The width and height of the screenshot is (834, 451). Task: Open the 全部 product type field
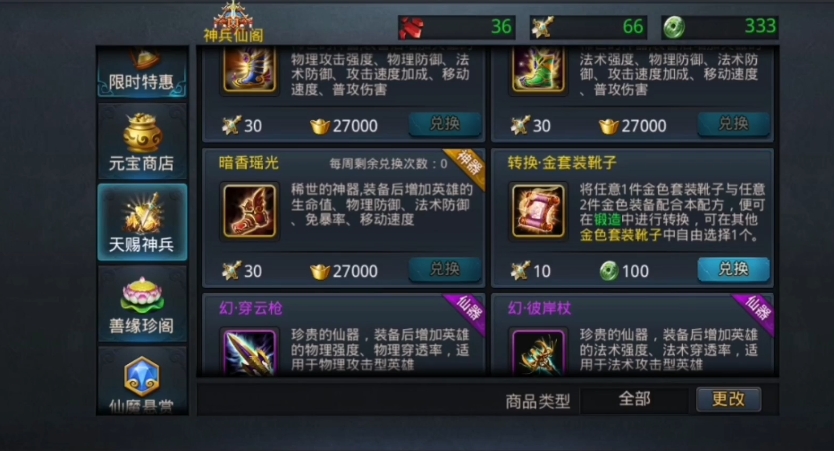635,399
